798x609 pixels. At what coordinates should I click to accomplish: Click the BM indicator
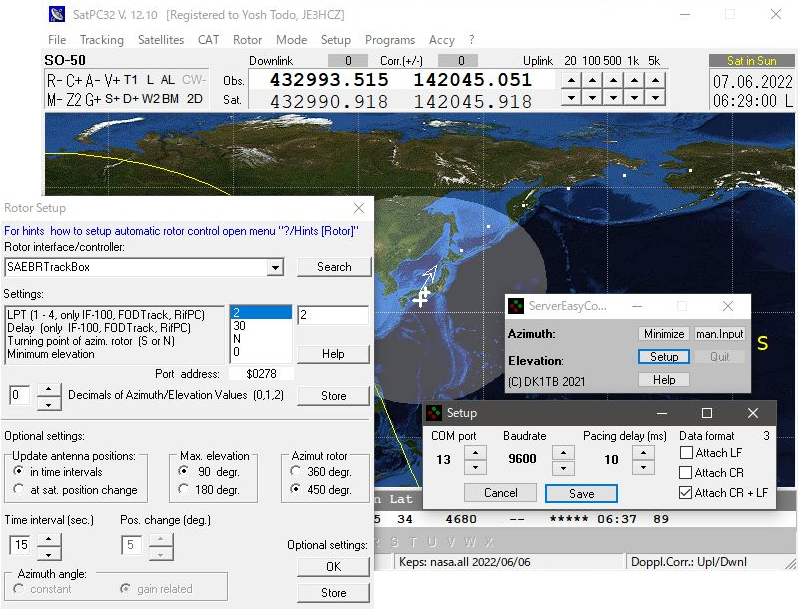pyautogui.click(x=169, y=99)
